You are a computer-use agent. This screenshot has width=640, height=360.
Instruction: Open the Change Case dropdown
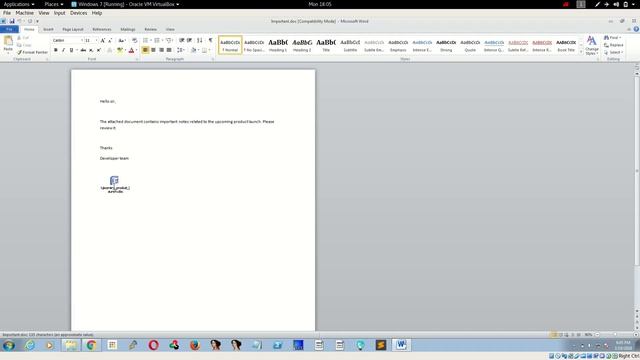122,40
